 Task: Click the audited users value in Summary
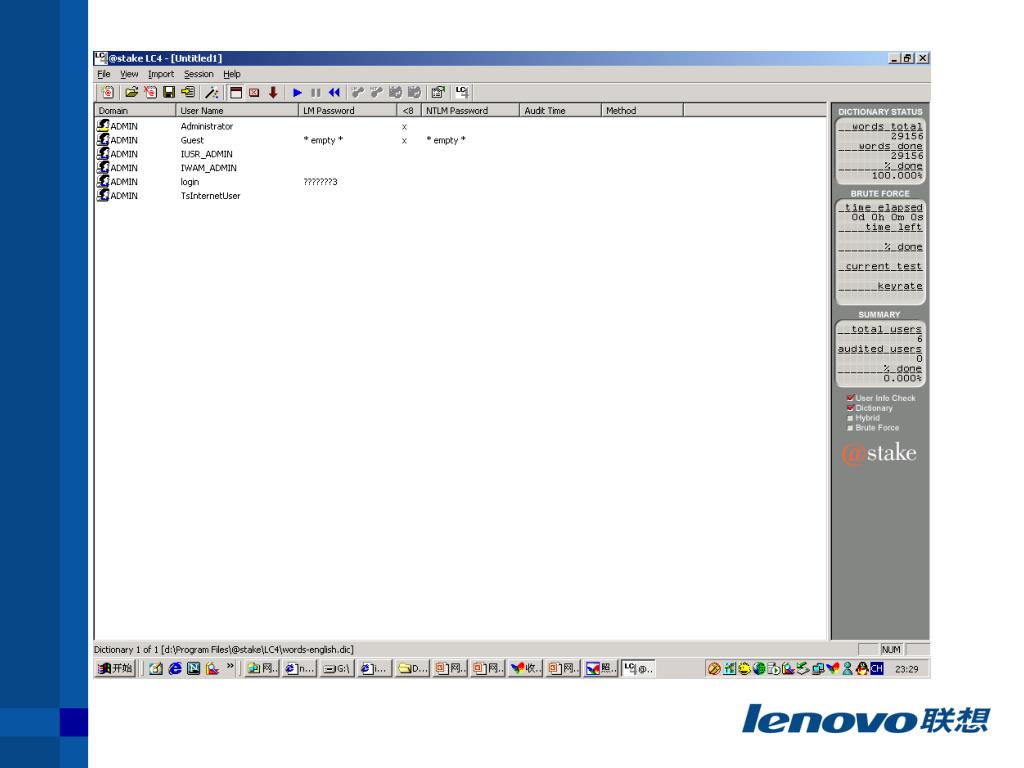click(x=919, y=359)
